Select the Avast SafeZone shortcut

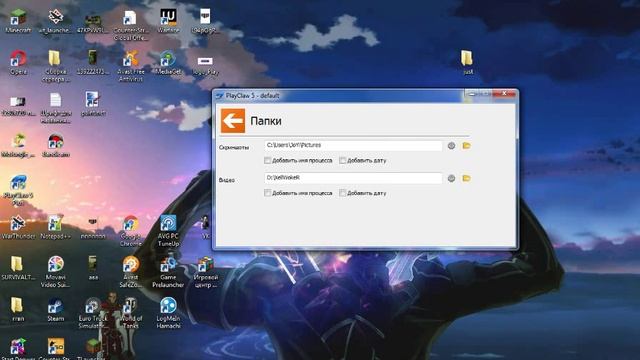pos(130,272)
